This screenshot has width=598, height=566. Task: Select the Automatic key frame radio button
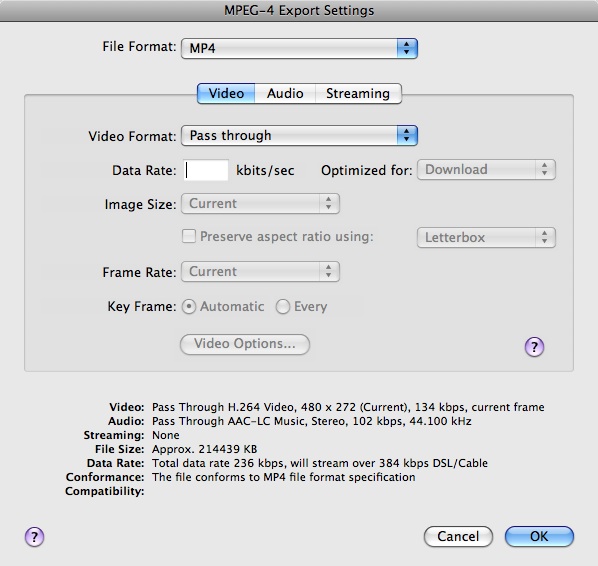(x=189, y=307)
